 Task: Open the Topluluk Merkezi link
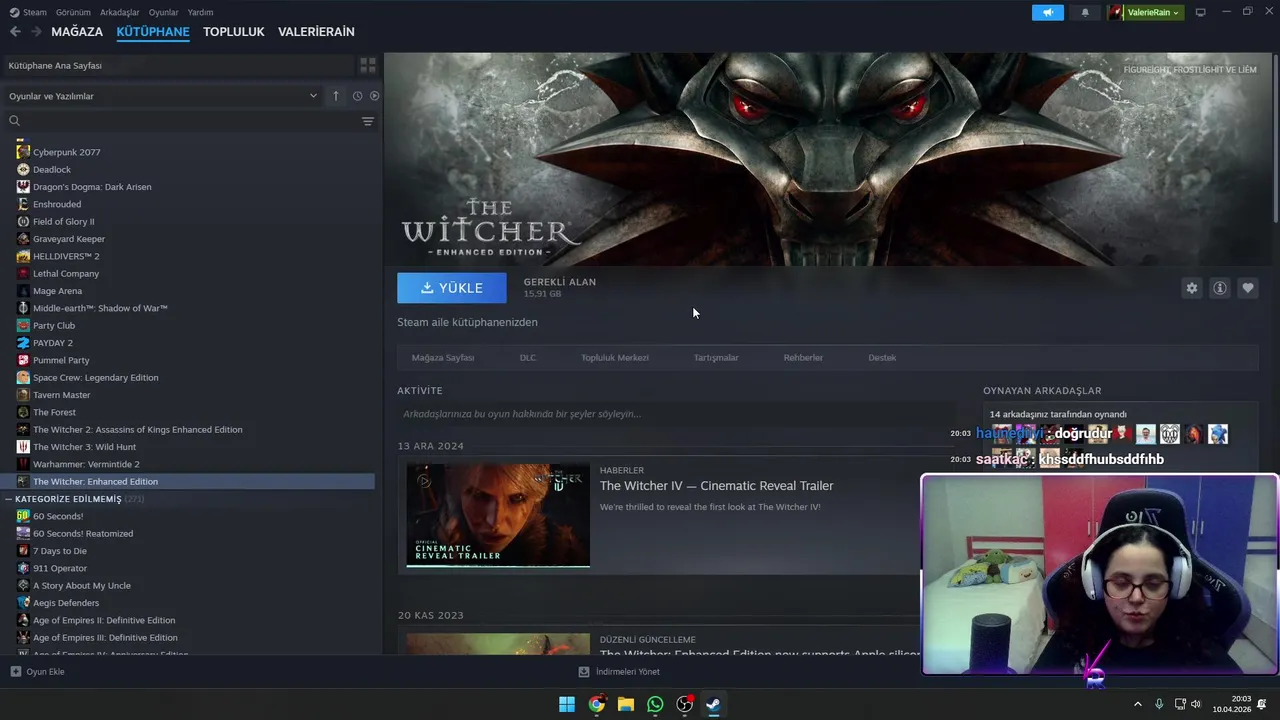click(x=615, y=358)
